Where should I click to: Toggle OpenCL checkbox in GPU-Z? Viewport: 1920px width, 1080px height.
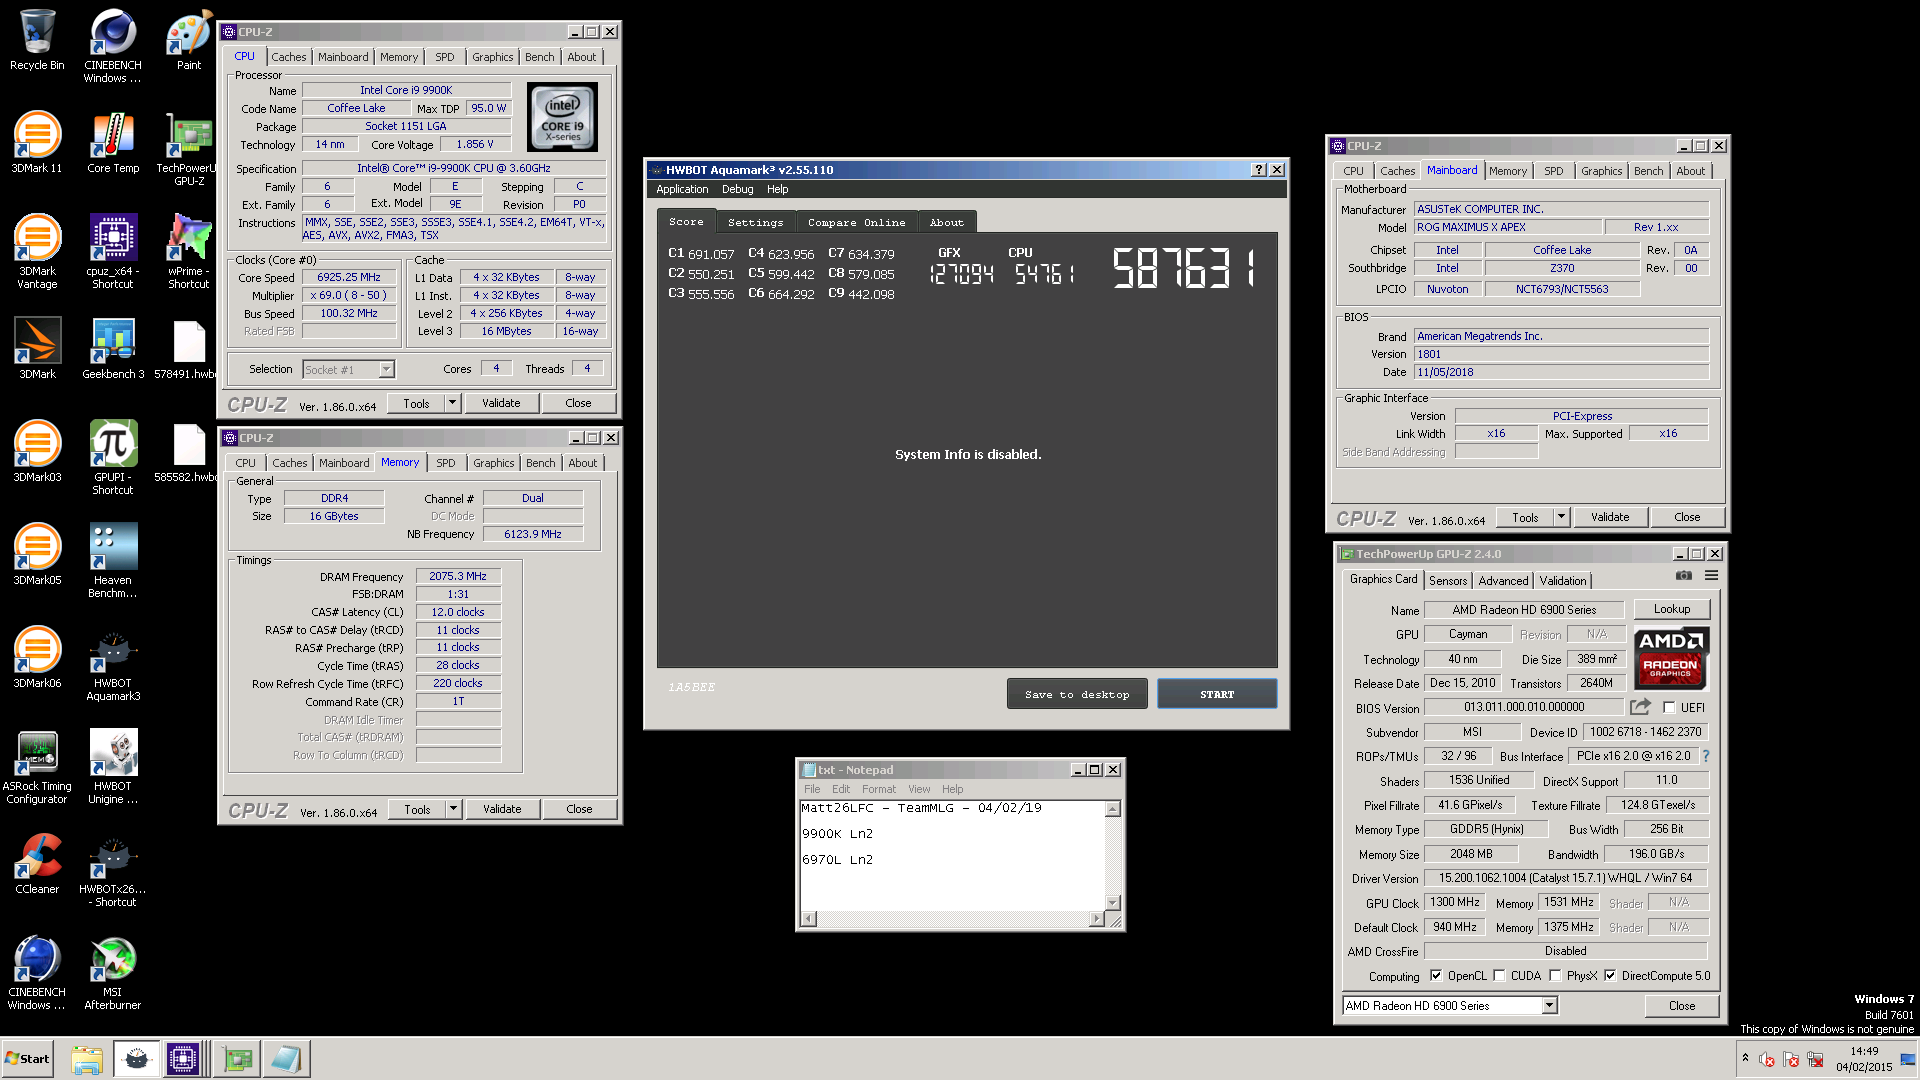pyautogui.click(x=1436, y=976)
